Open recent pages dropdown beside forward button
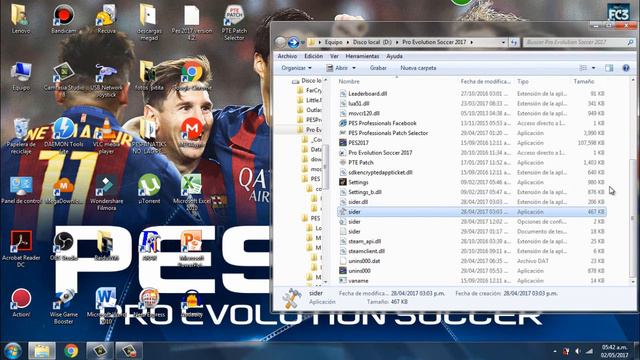The image size is (640, 360). click(302, 42)
